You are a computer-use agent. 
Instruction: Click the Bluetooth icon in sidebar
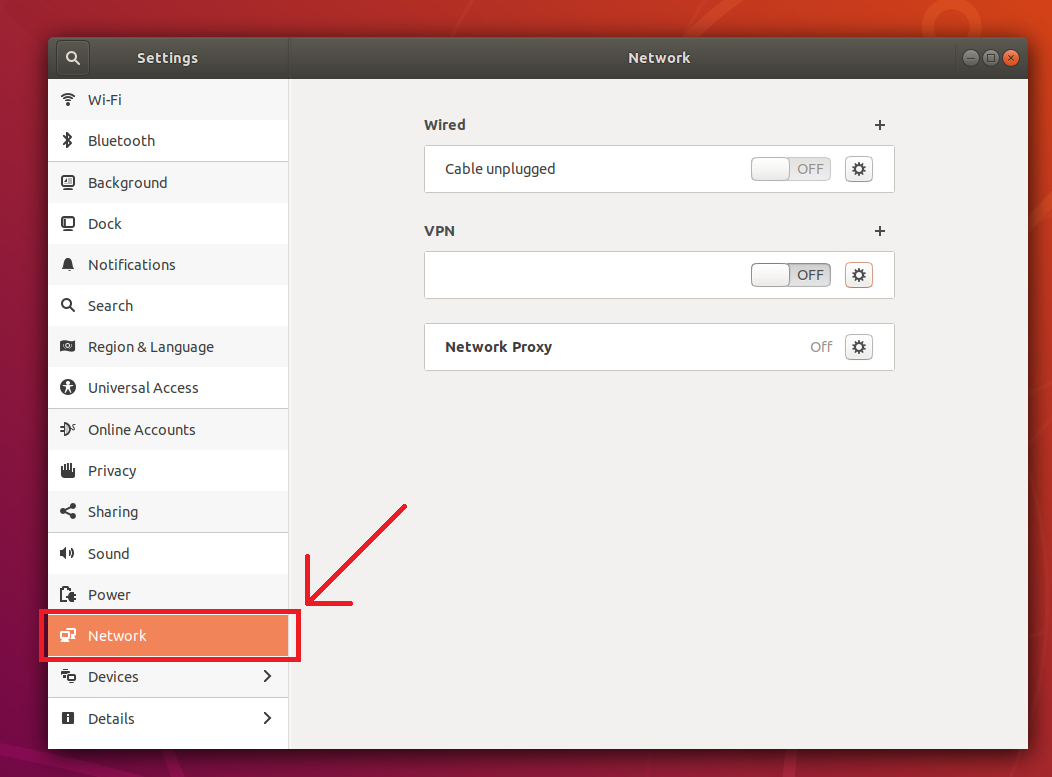(68, 141)
